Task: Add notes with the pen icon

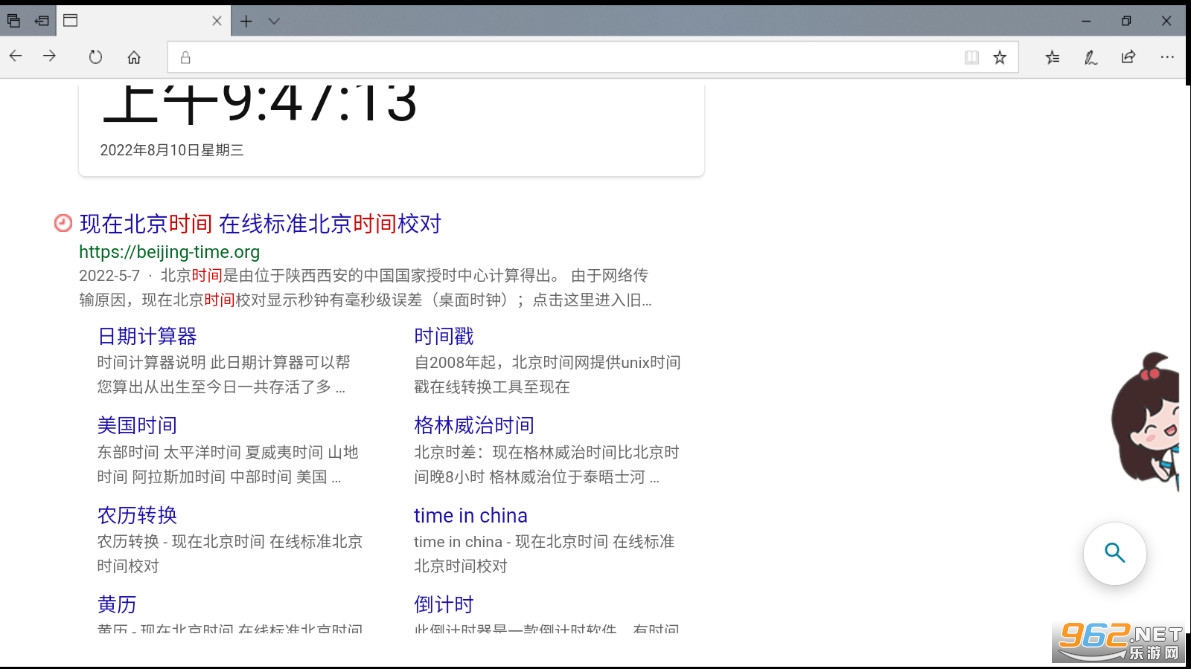Action: 1090,58
